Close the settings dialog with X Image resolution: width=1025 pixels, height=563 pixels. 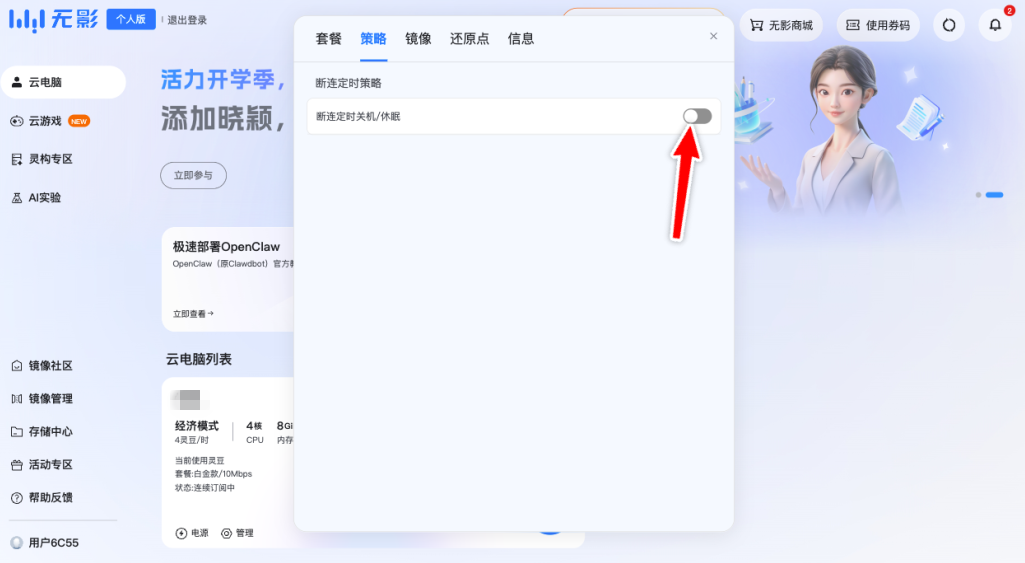coord(713,36)
